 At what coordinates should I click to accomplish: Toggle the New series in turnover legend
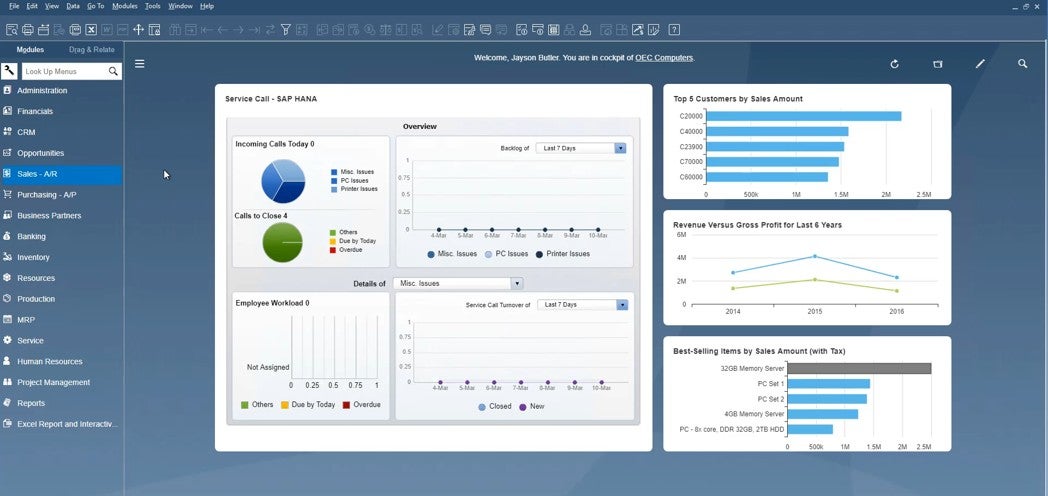tap(530, 407)
